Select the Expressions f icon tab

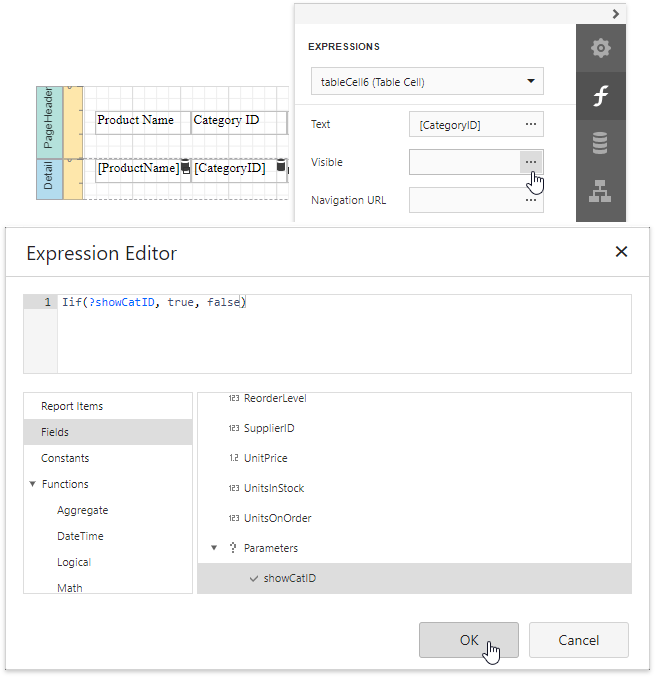tap(600, 96)
